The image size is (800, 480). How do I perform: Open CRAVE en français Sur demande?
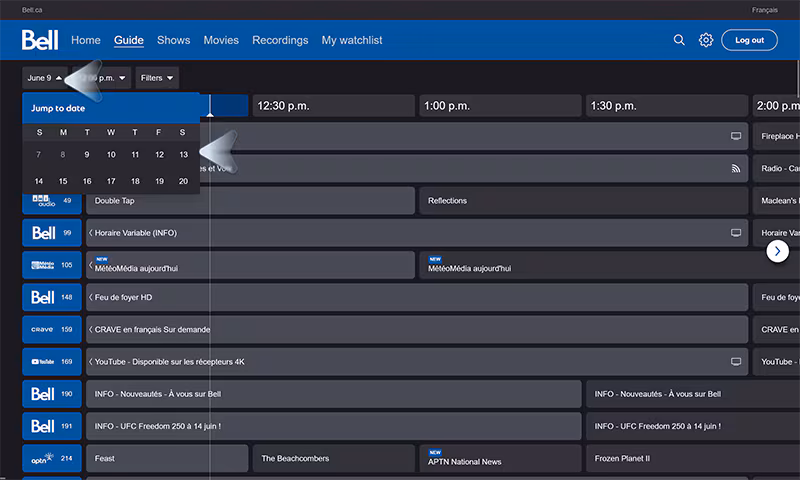417,329
